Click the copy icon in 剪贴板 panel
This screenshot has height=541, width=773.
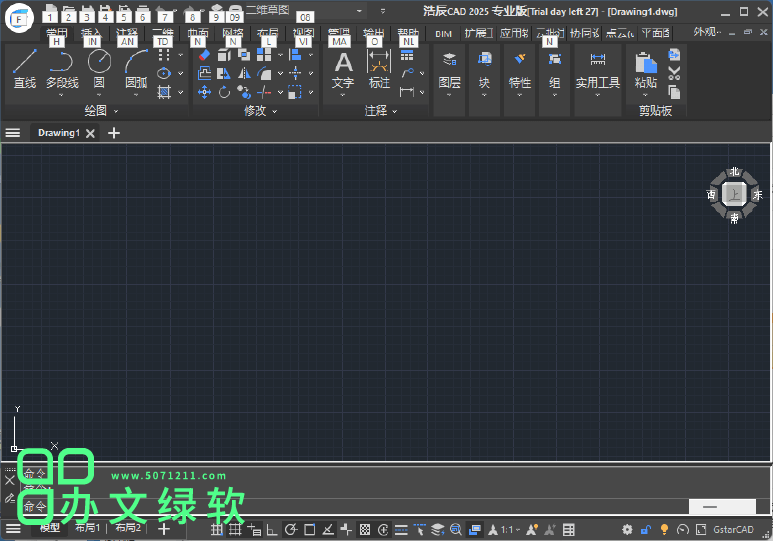(x=674, y=92)
